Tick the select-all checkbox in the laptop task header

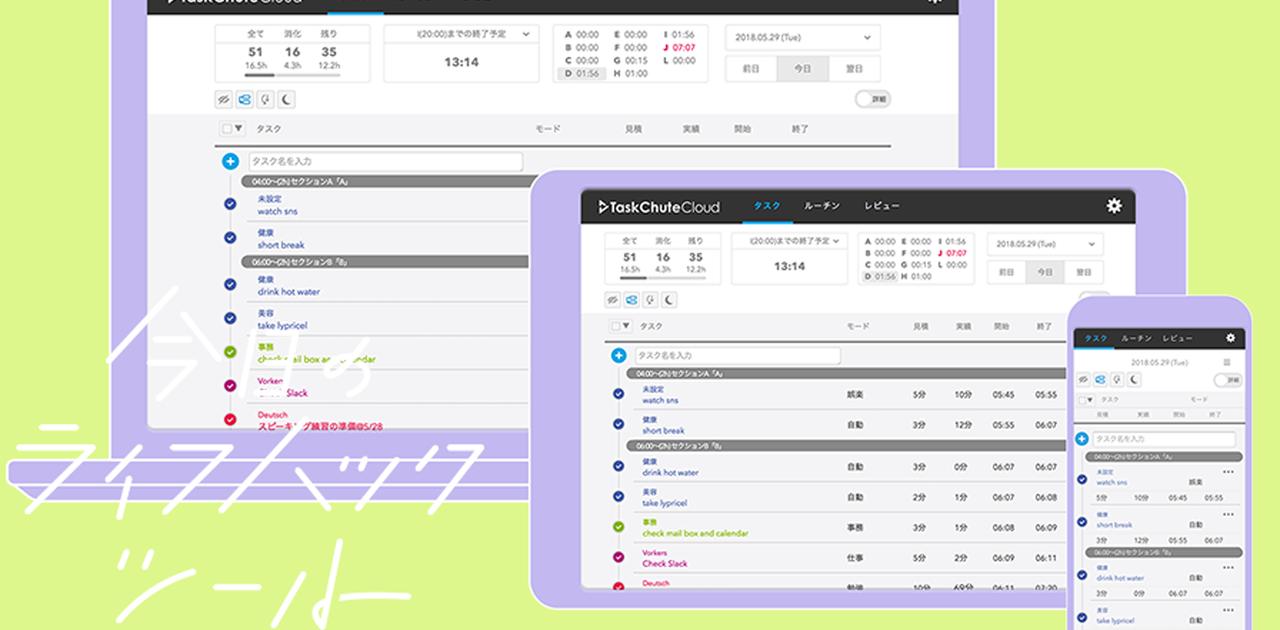click(x=227, y=129)
